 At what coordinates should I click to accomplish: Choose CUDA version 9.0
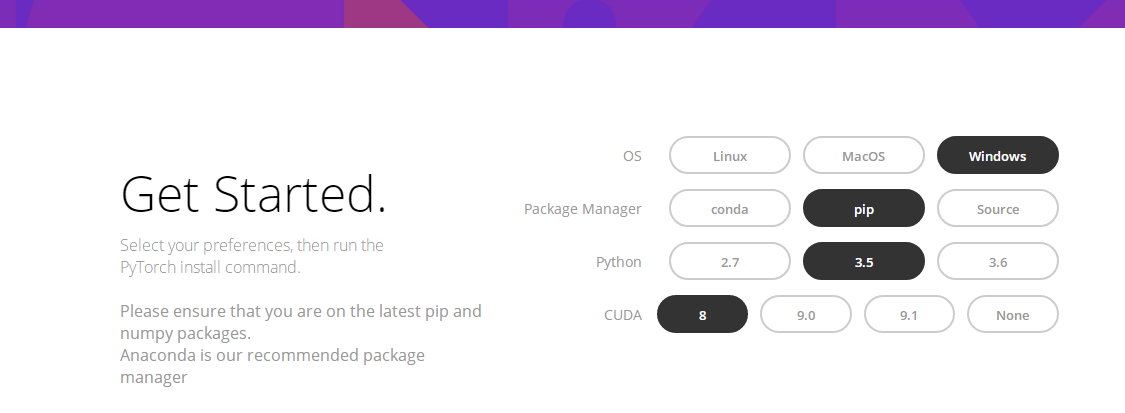point(806,315)
